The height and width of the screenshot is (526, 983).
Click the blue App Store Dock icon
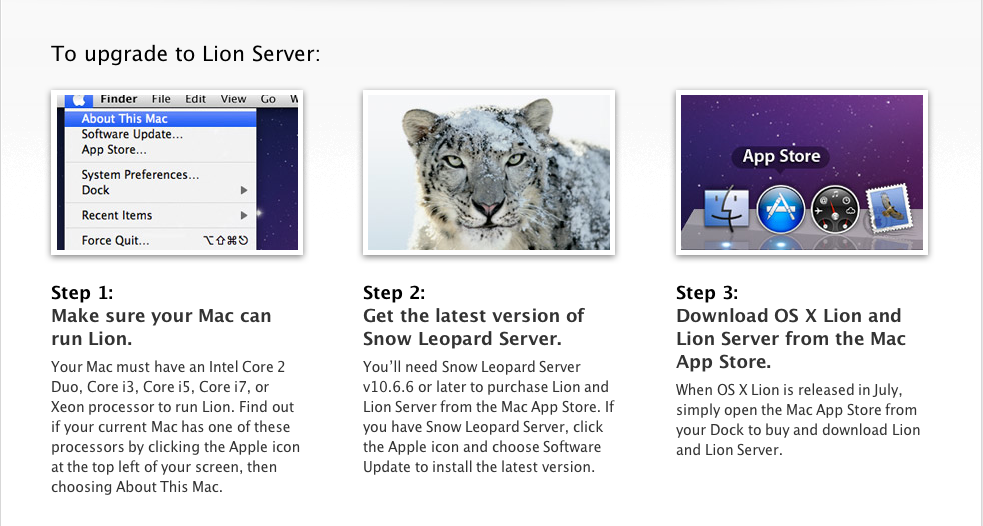(x=781, y=209)
